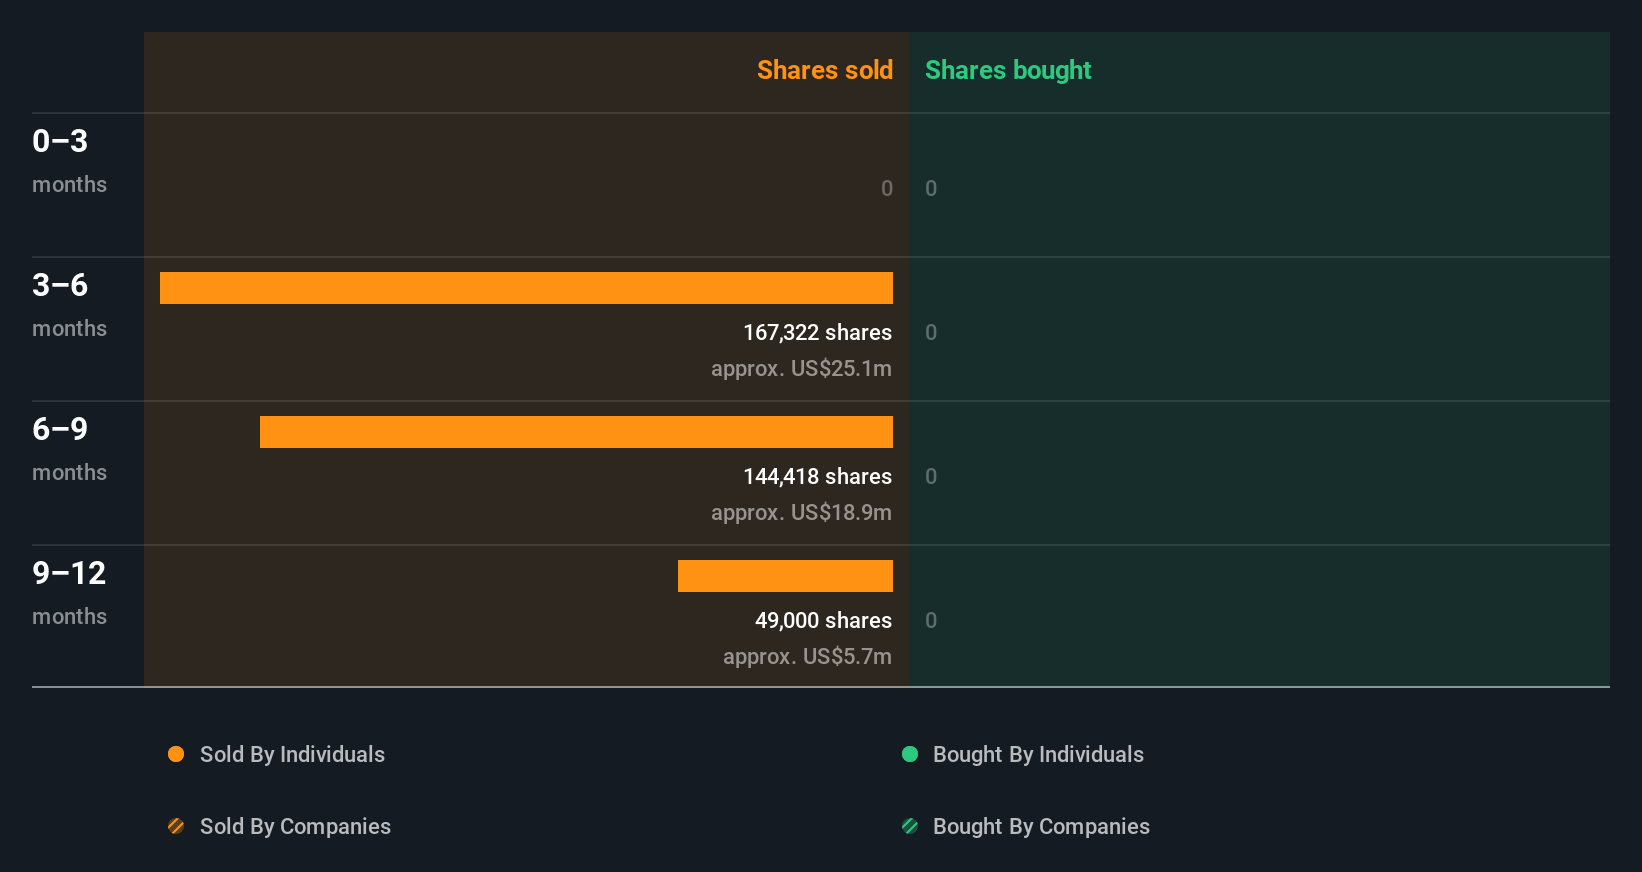The image size is (1642, 872).
Task: Click the 6–9 months orange sold bar
Action: coord(576,432)
